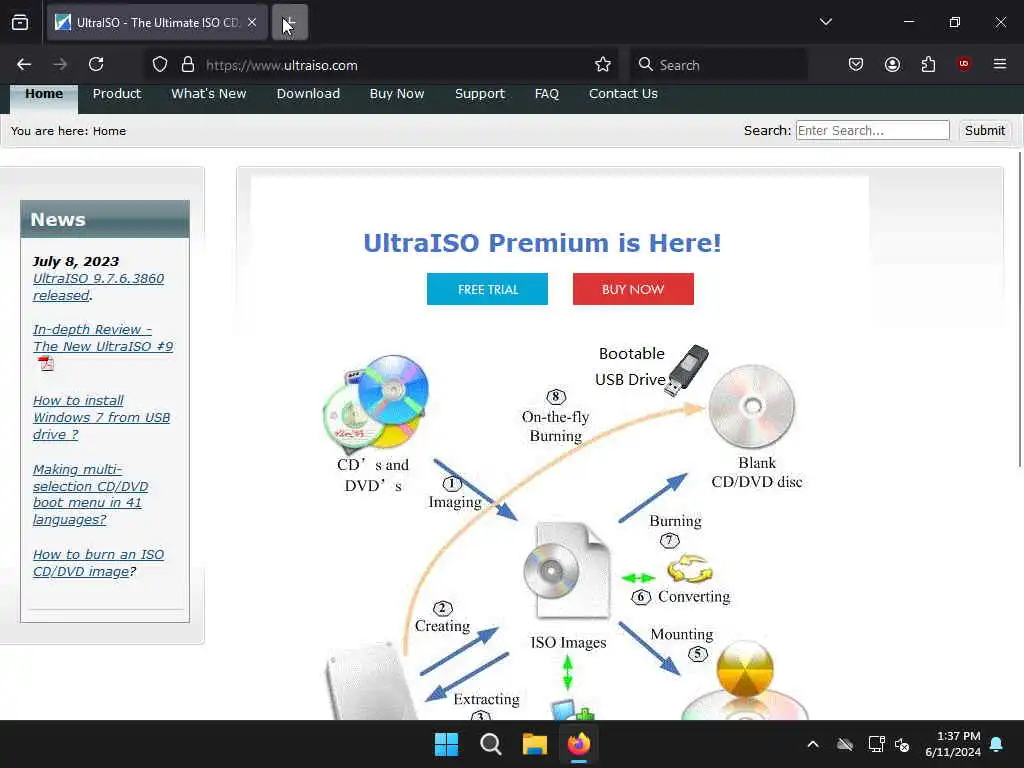Click the ISO Images file graphic
This screenshot has width=1024, height=768.
[567, 570]
